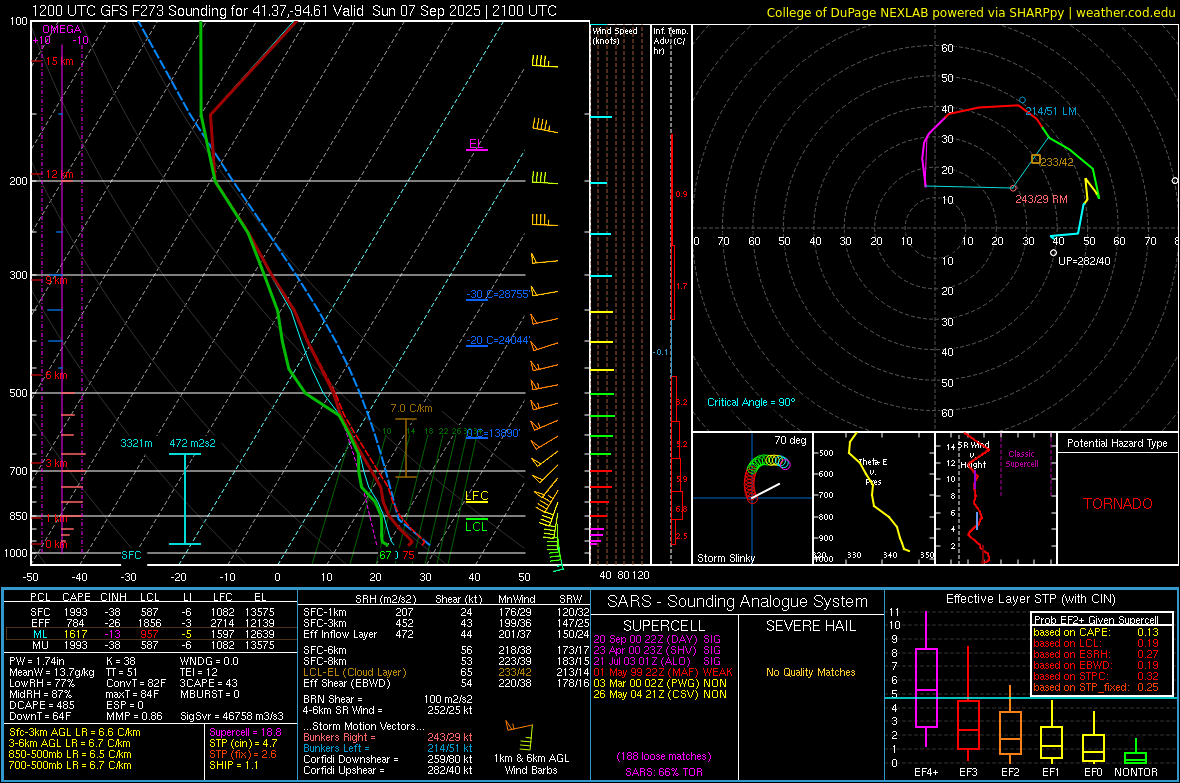The image size is (1180, 783).
Task: Click the 472 m2s2 label on the skew-T
Action: point(192,443)
